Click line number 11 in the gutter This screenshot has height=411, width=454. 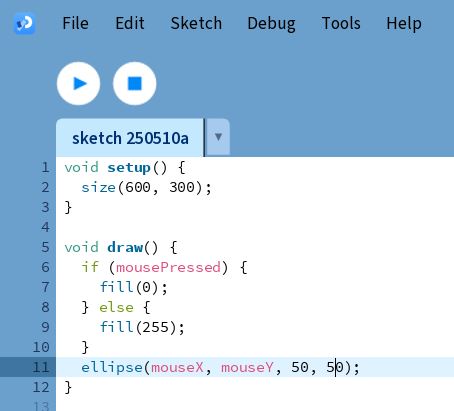41,367
